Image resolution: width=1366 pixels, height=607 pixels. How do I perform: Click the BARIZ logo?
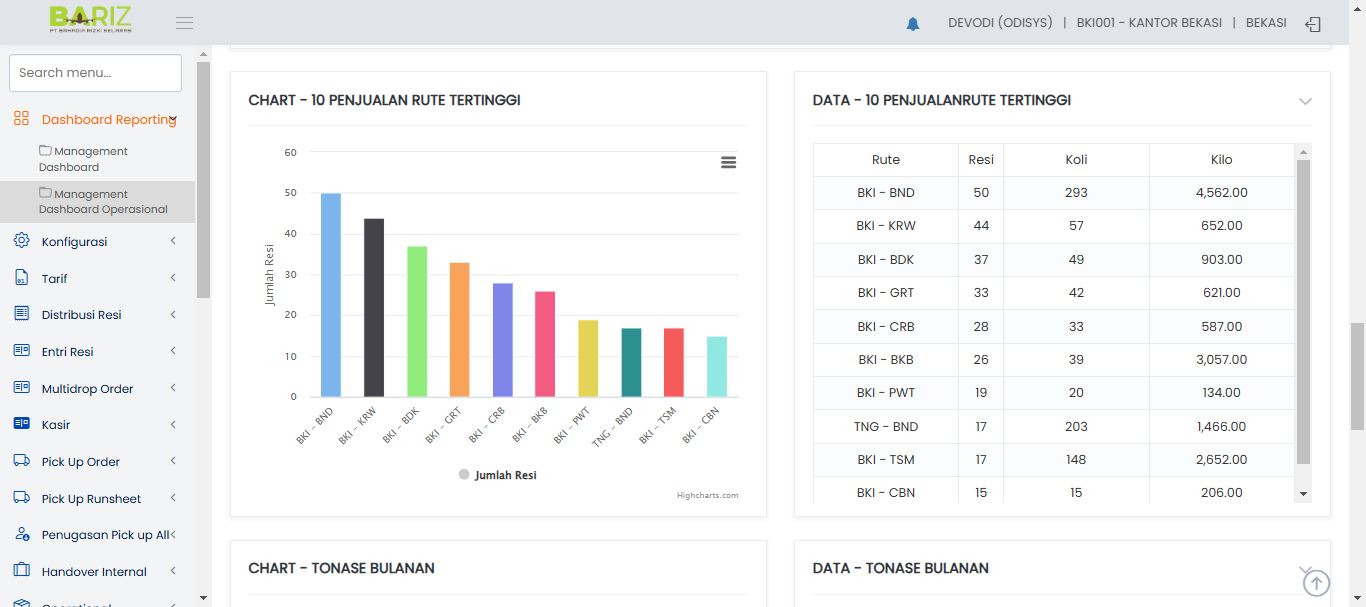coord(90,20)
